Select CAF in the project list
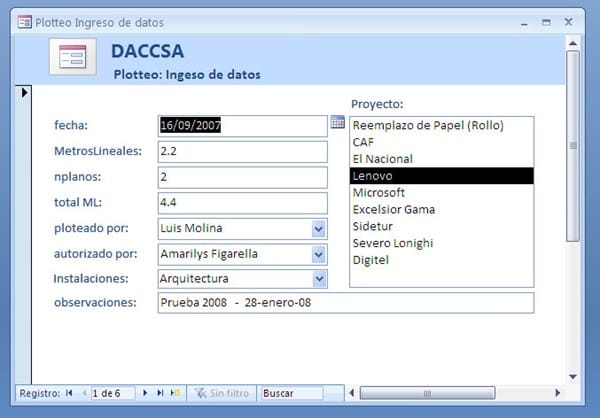 442,142
